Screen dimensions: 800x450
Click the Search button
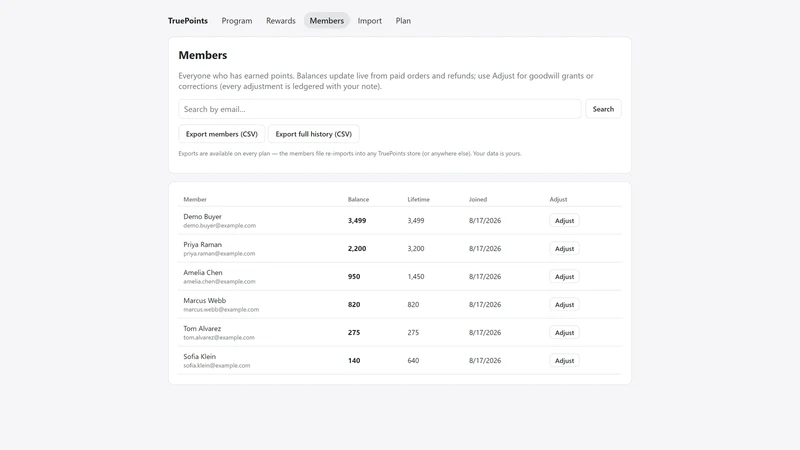(x=603, y=109)
